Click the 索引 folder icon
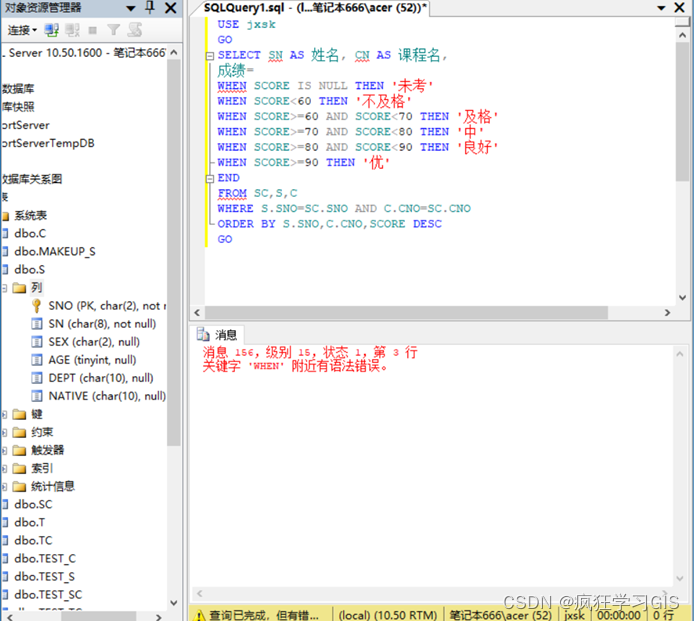 click(x=19, y=469)
